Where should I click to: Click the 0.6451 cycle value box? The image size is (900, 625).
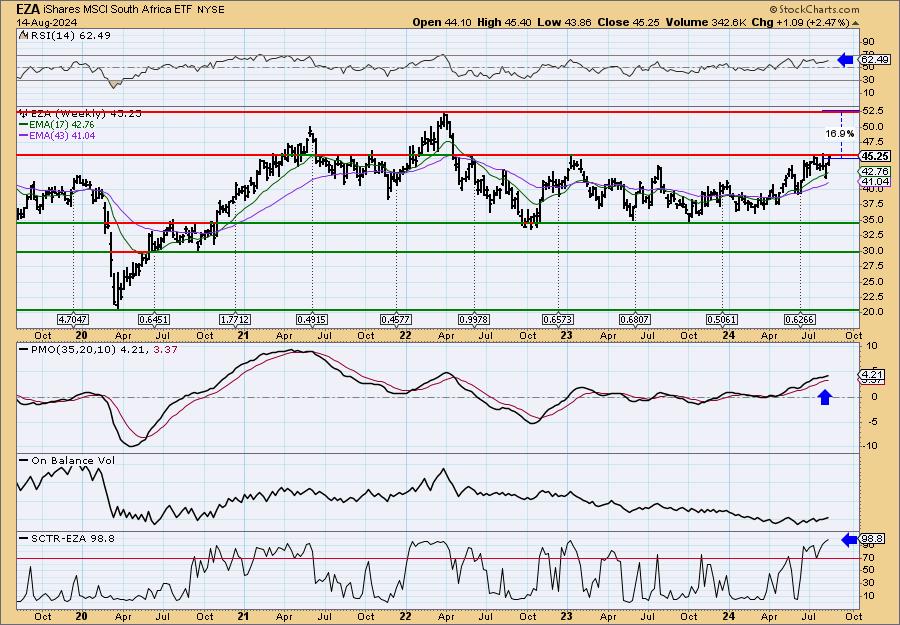click(154, 319)
